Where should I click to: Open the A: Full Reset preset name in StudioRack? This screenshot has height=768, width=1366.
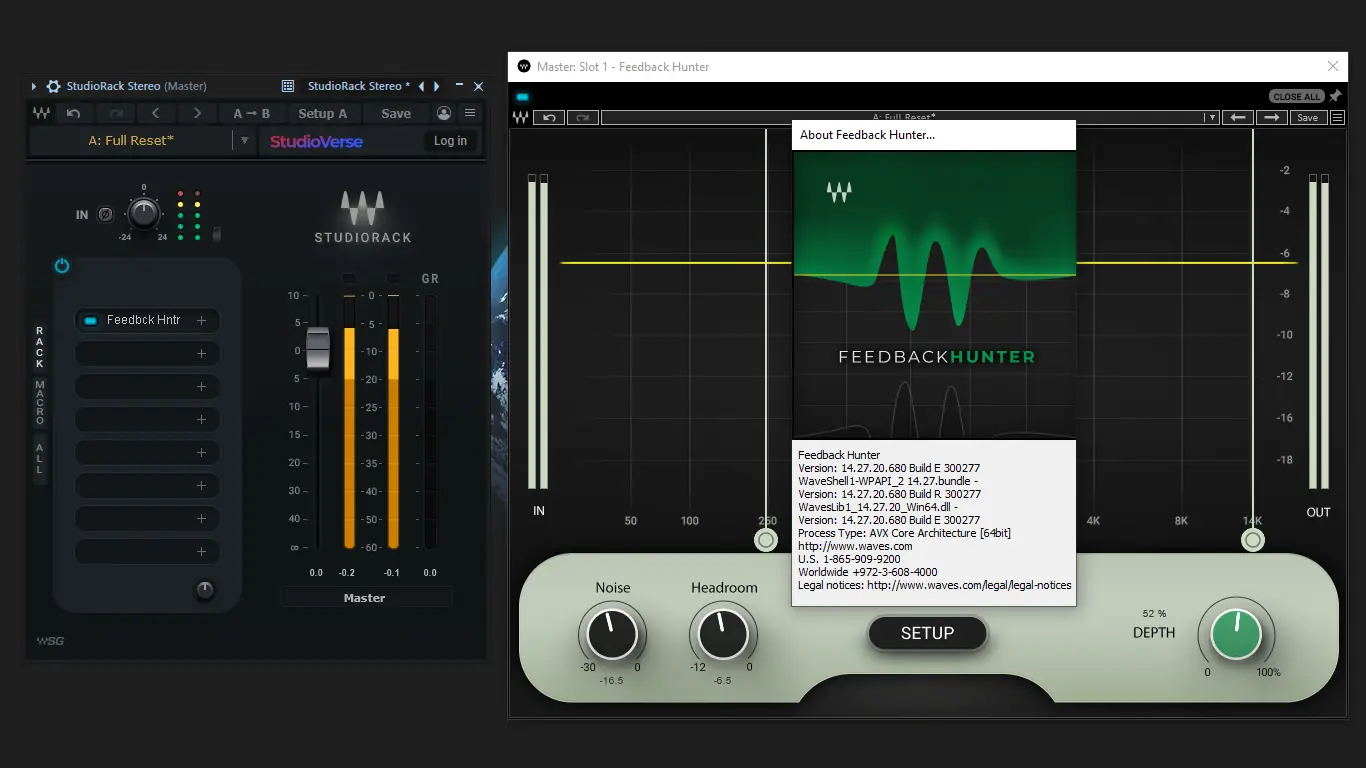point(131,141)
